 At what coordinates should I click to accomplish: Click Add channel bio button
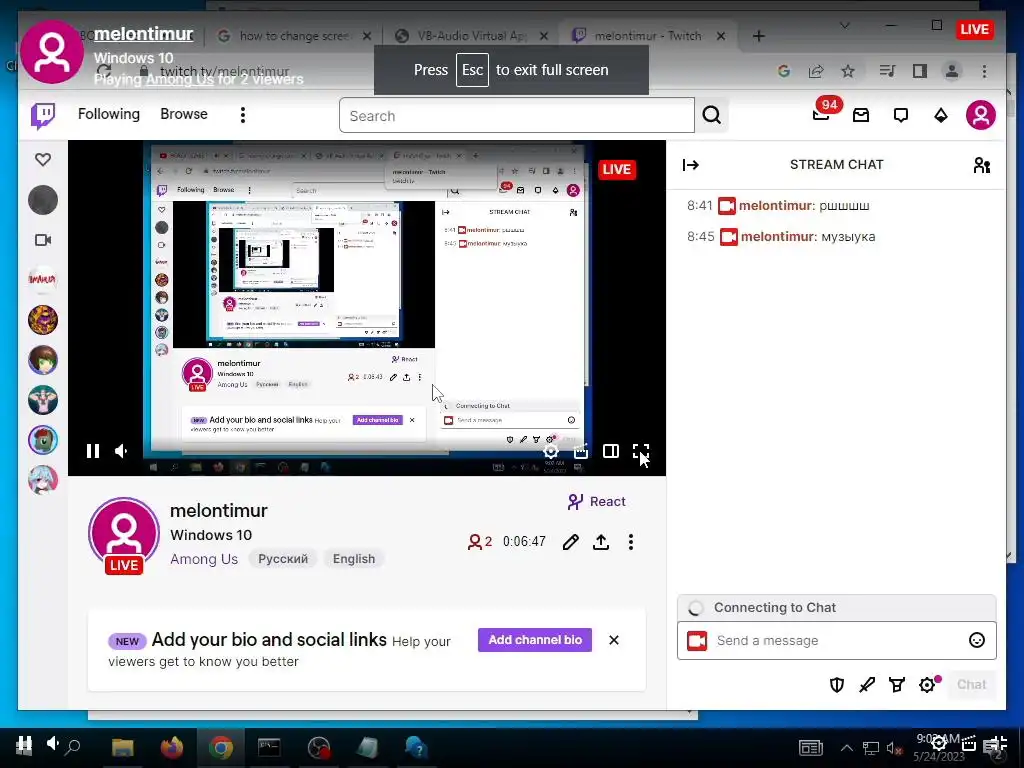[x=535, y=640]
